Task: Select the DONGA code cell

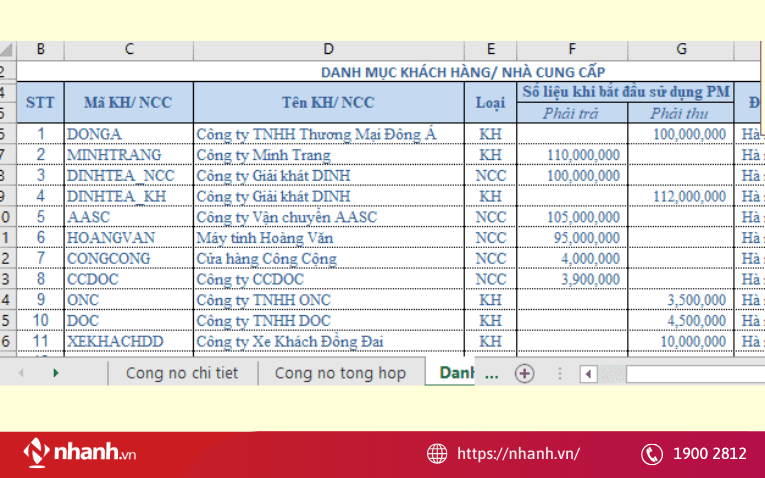Action: point(129,134)
